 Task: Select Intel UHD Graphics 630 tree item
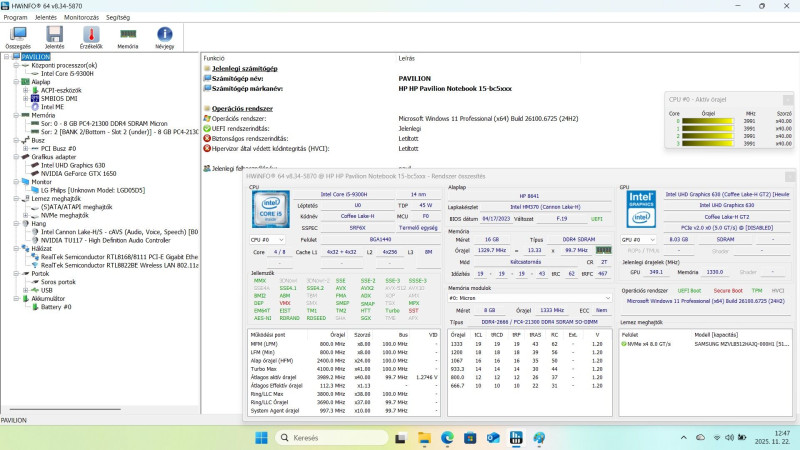point(73,165)
